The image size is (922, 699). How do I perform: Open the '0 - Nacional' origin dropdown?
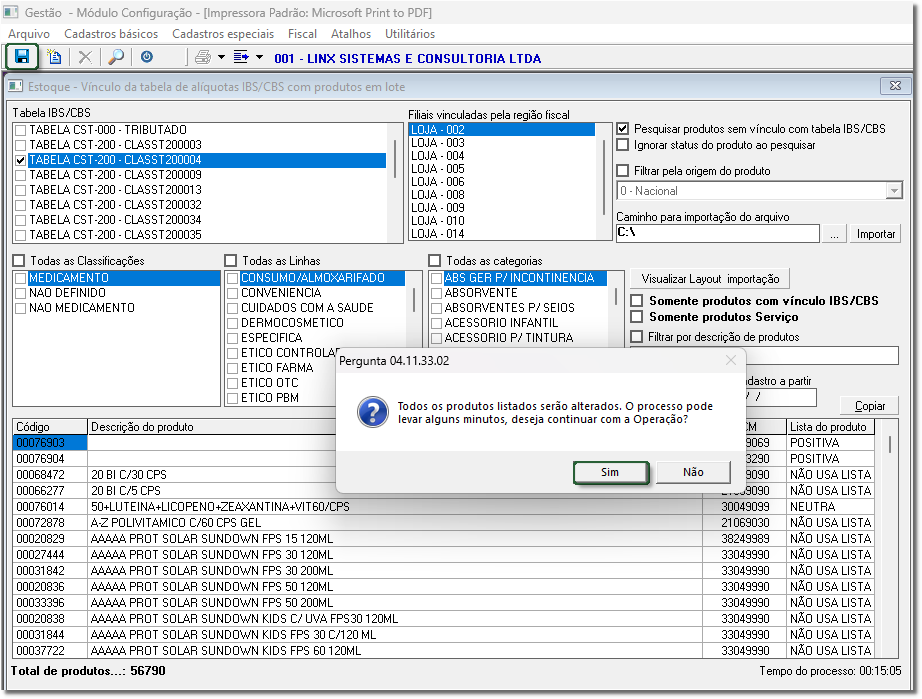coord(893,191)
